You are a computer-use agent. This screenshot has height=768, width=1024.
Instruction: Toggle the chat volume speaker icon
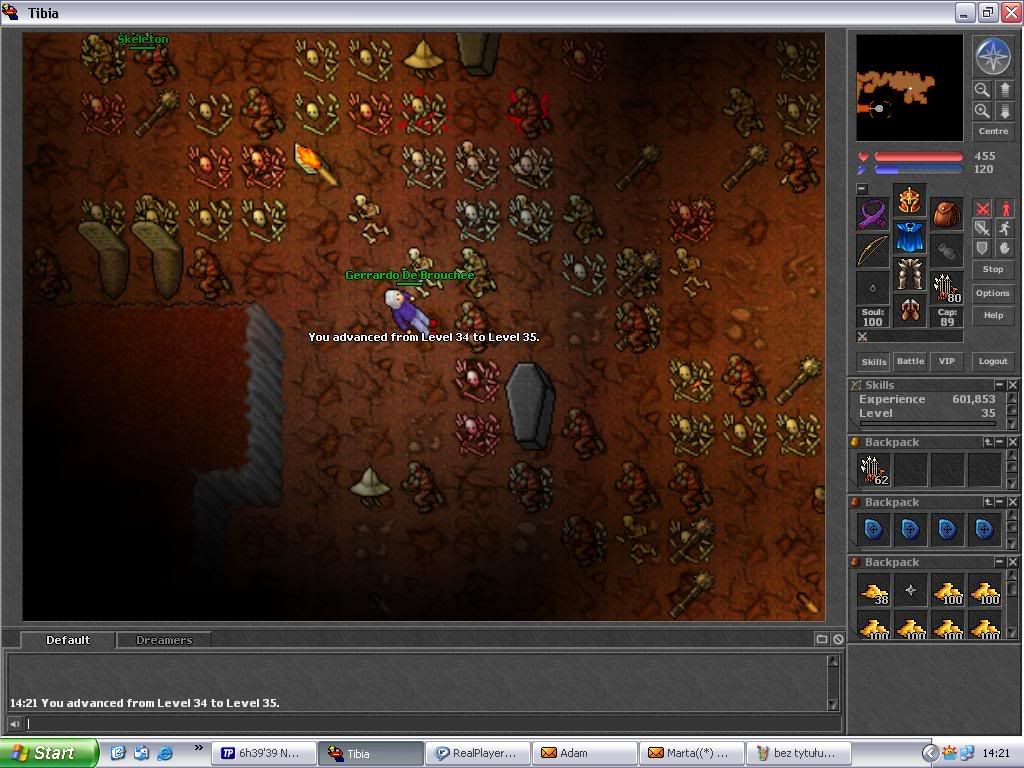point(14,724)
